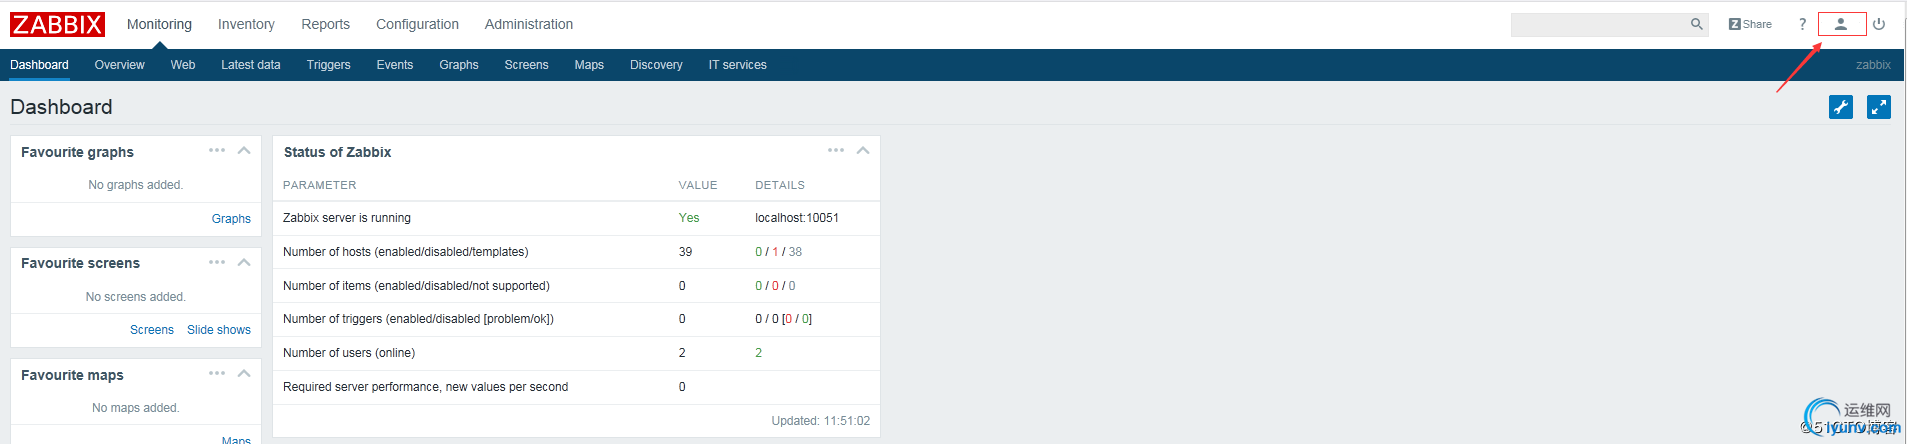Open the Zabbix Share link

[1750, 24]
